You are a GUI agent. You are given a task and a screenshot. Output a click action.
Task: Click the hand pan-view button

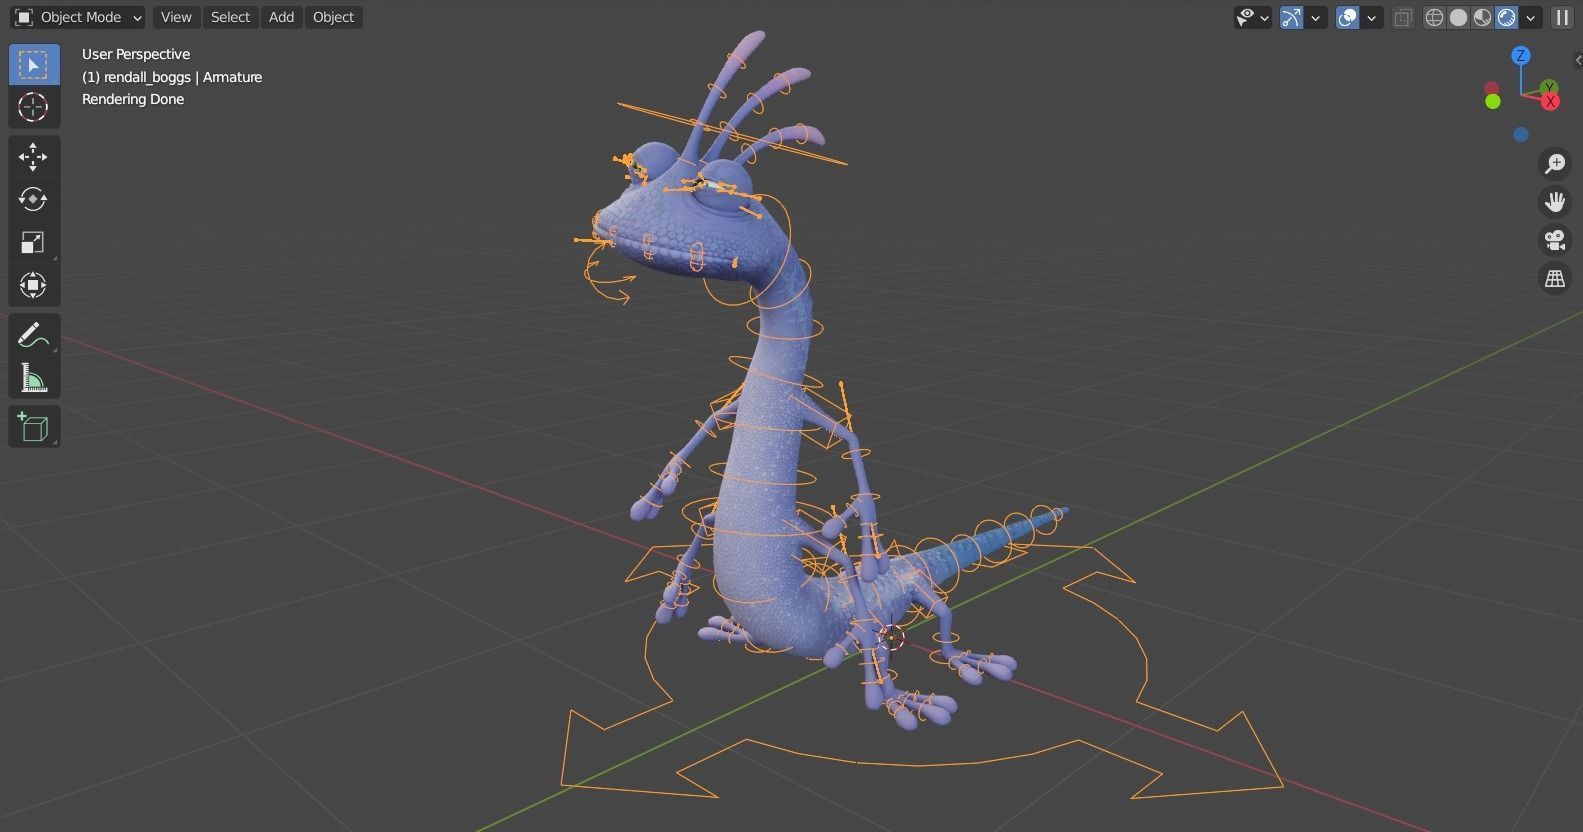tap(1555, 202)
